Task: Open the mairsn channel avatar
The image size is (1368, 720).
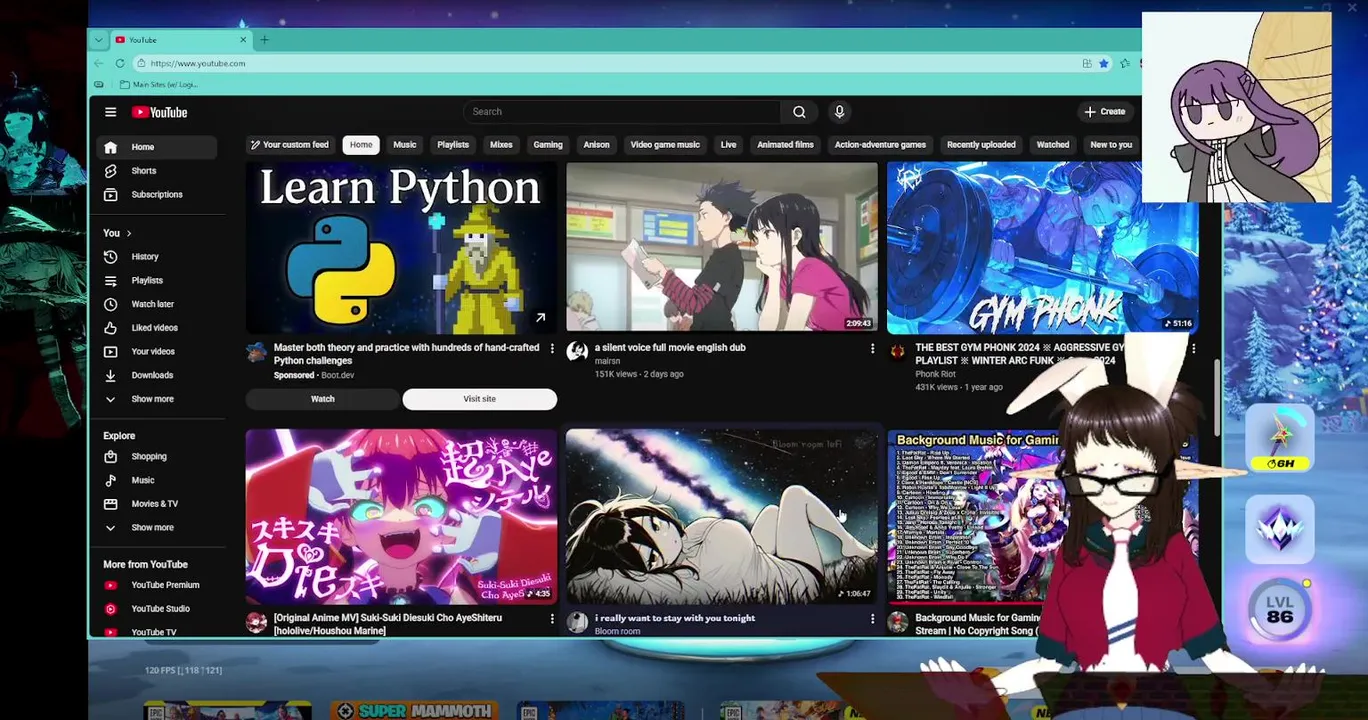Action: [577, 351]
